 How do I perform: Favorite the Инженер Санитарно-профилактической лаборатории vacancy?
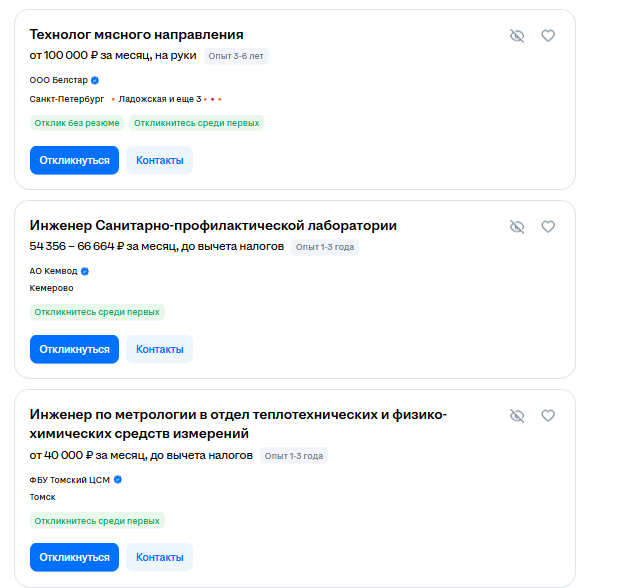tap(548, 227)
